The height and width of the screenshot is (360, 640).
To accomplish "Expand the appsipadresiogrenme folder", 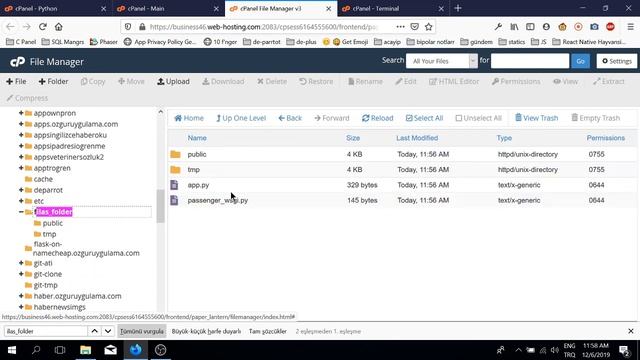I will click(x=21, y=146).
